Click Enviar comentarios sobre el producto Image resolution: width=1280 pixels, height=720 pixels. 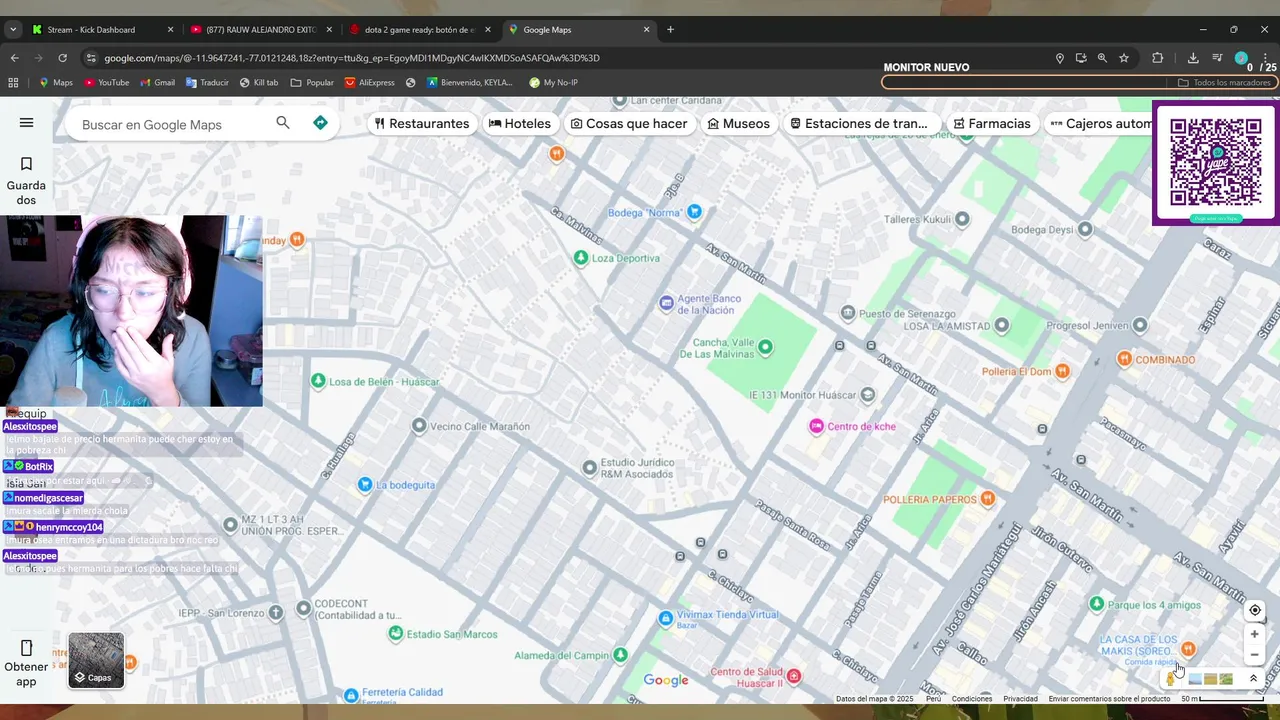[x=1109, y=699]
